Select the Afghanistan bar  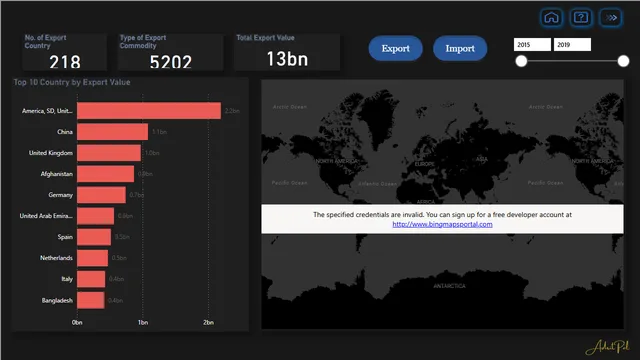point(106,174)
